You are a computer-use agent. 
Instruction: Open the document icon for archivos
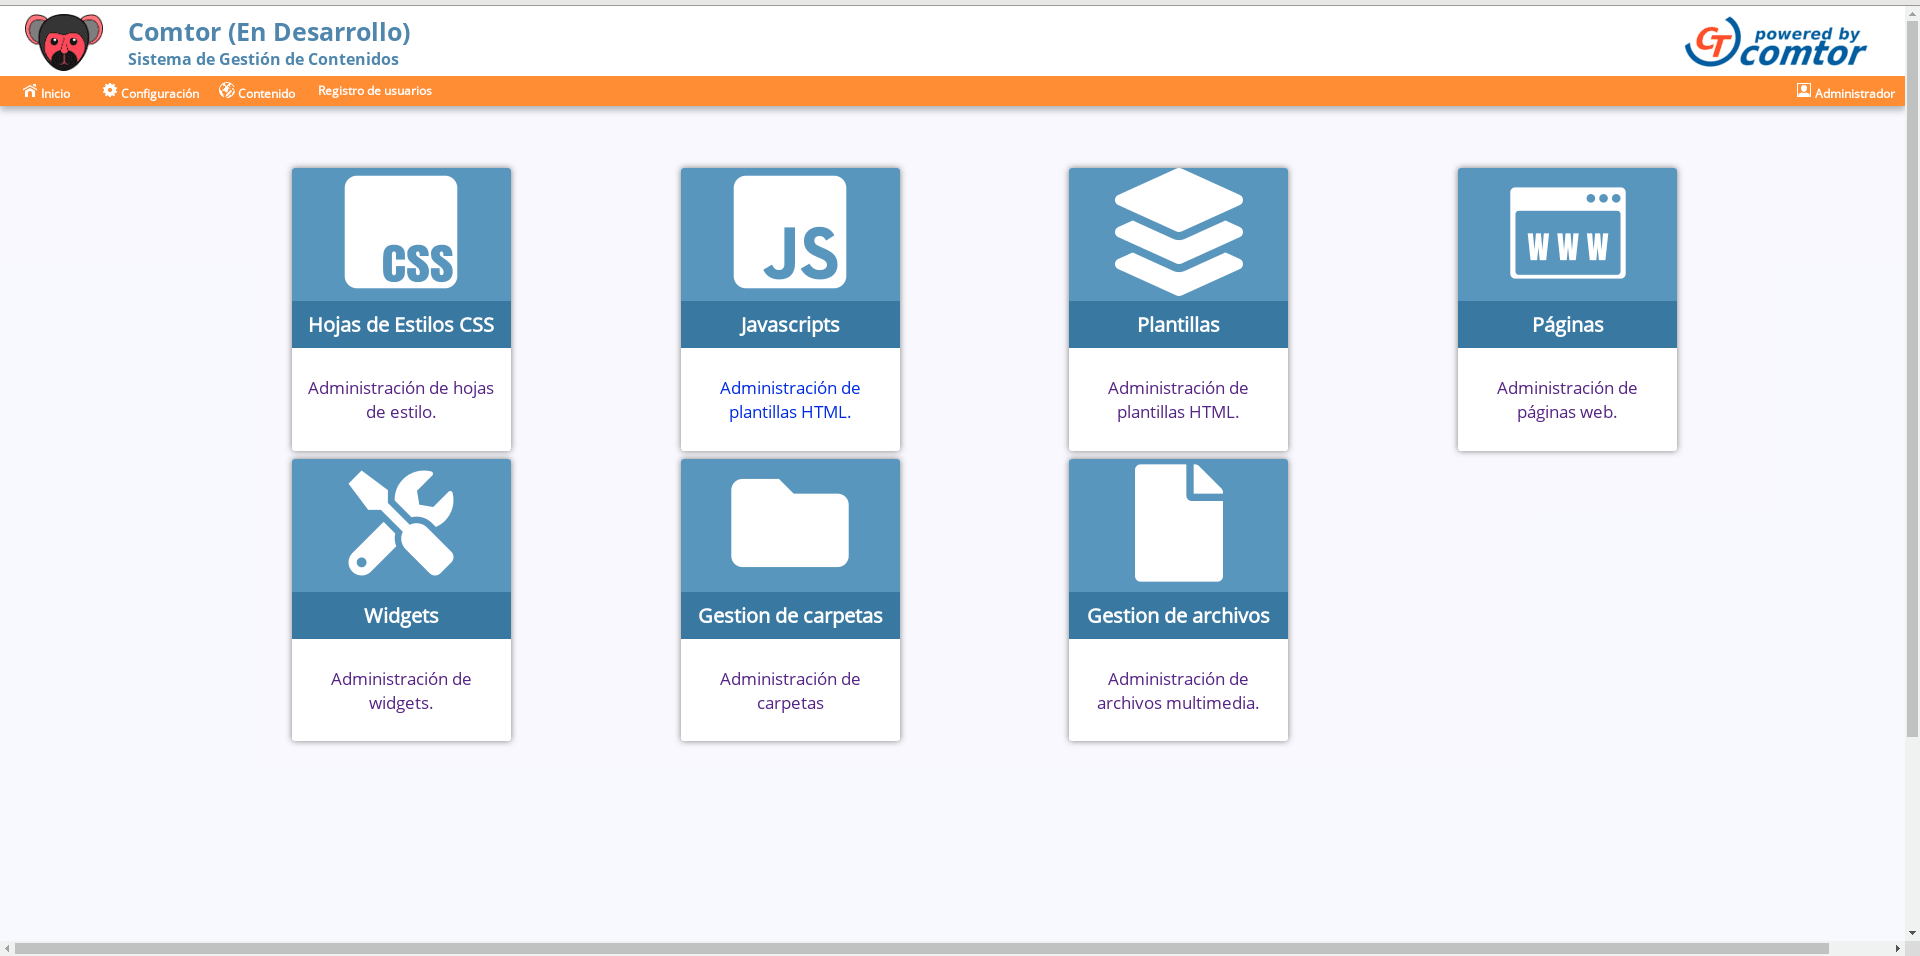(1178, 523)
